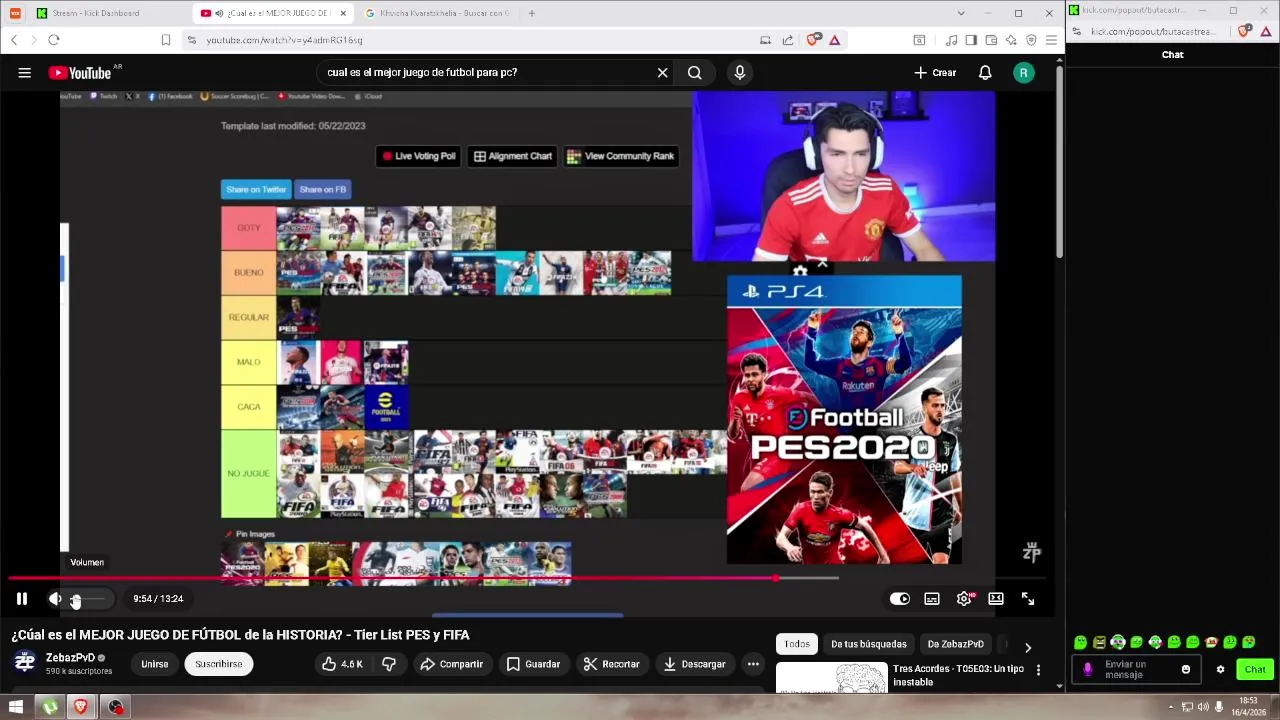This screenshot has width=1280, height=720.
Task: Dislike the video with thumbs down
Action: point(389,664)
